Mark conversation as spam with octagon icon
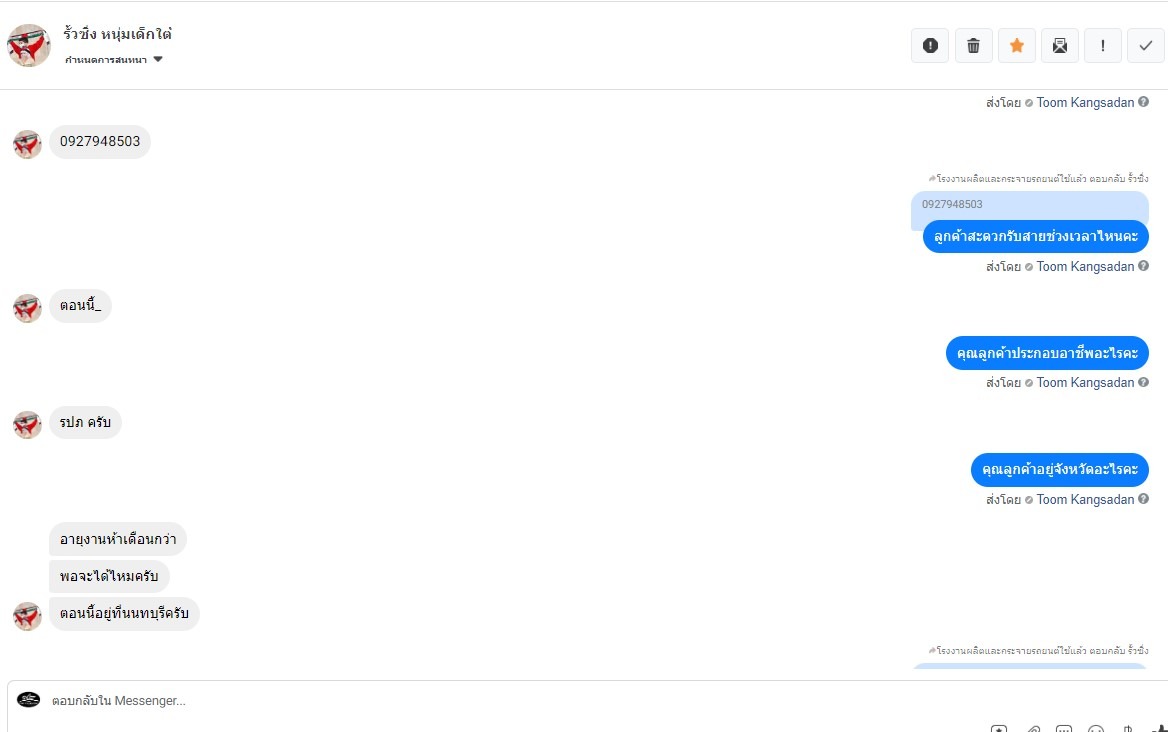The height and width of the screenshot is (732, 1168). point(930,45)
